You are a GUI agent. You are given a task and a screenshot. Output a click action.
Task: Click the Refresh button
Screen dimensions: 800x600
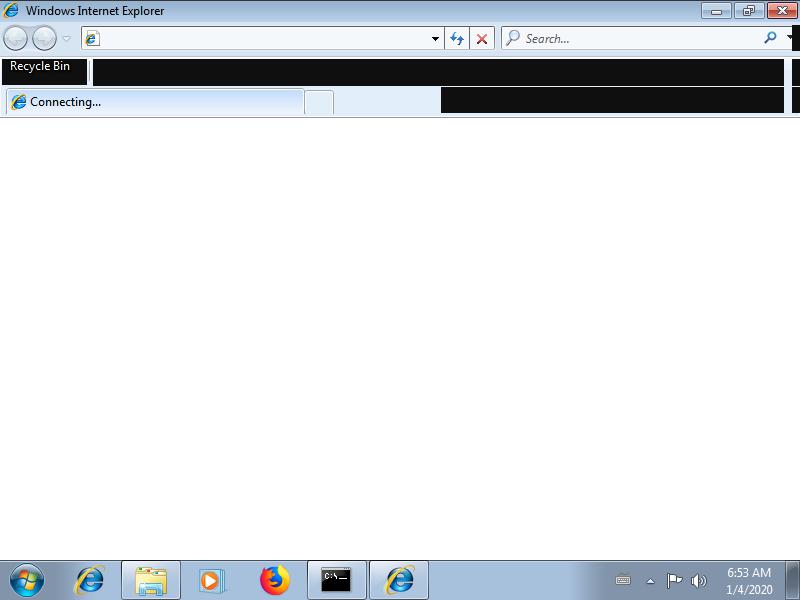pyautogui.click(x=457, y=38)
